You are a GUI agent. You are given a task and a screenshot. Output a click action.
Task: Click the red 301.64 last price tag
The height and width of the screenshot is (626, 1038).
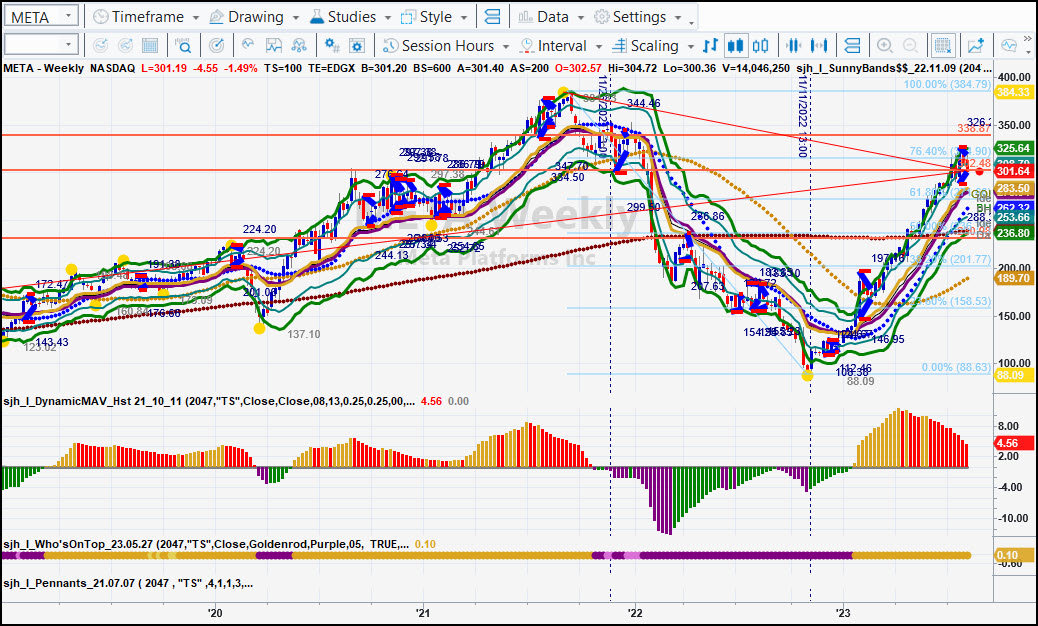pyautogui.click(x=1014, y=171)
